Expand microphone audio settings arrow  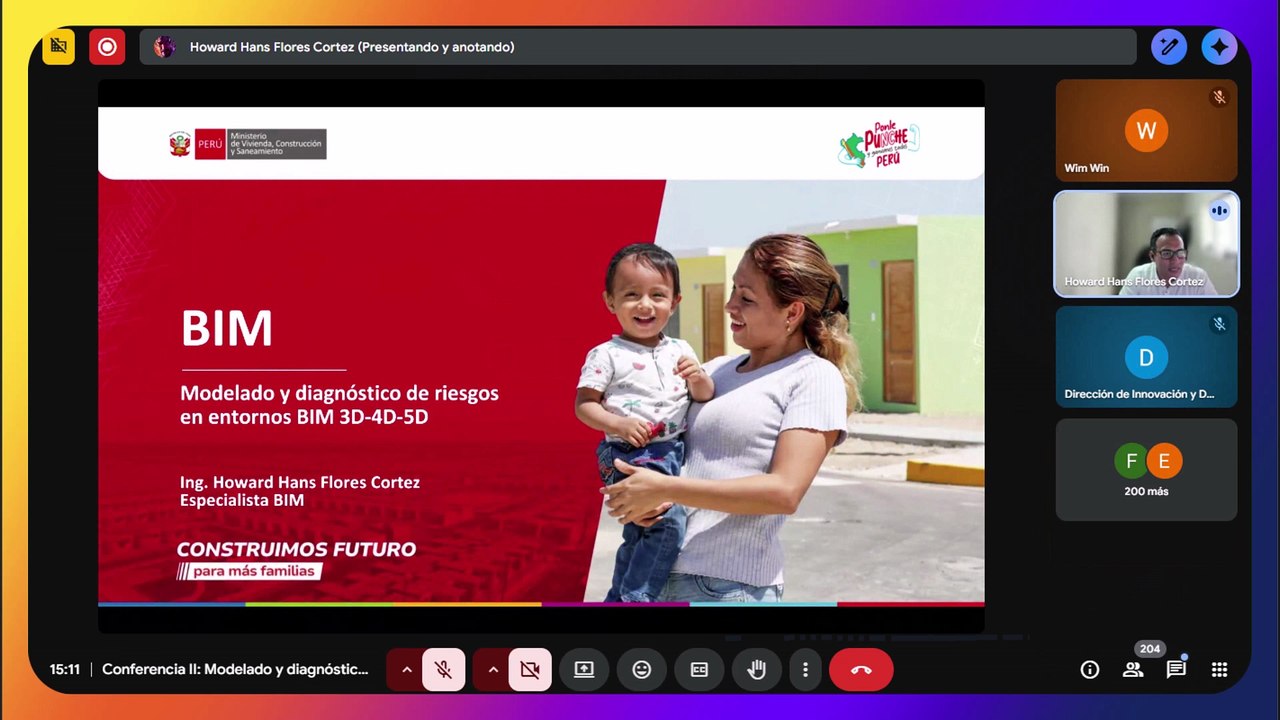(406, 670)
